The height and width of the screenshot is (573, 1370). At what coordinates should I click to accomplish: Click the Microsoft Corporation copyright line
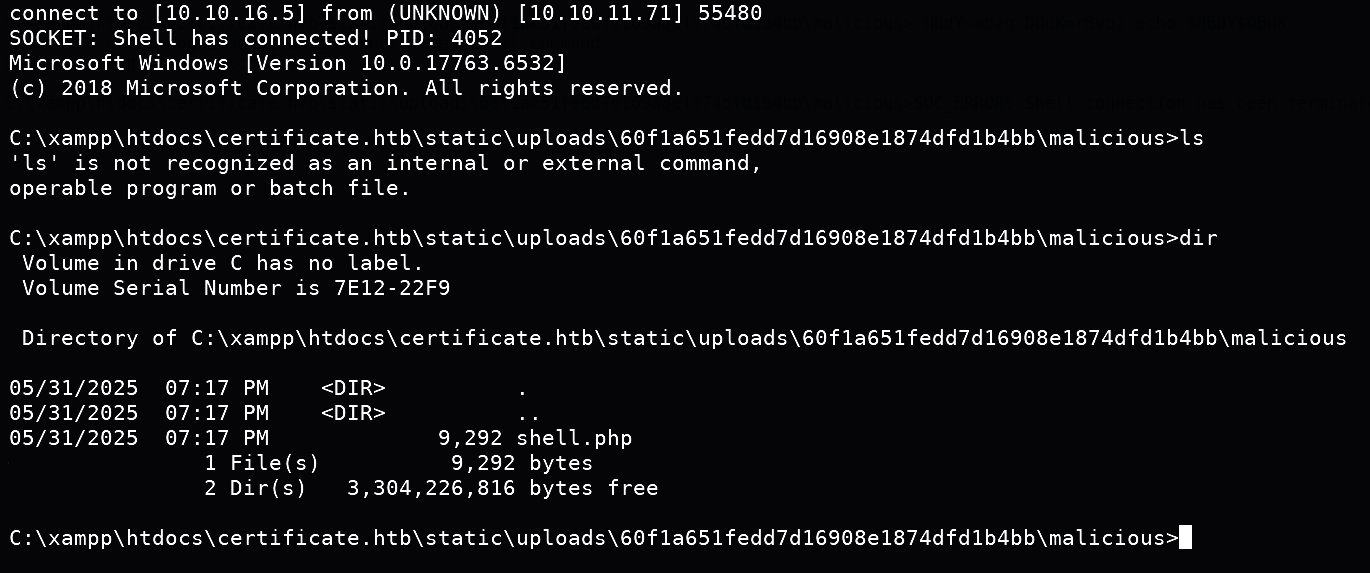point(346,88)
